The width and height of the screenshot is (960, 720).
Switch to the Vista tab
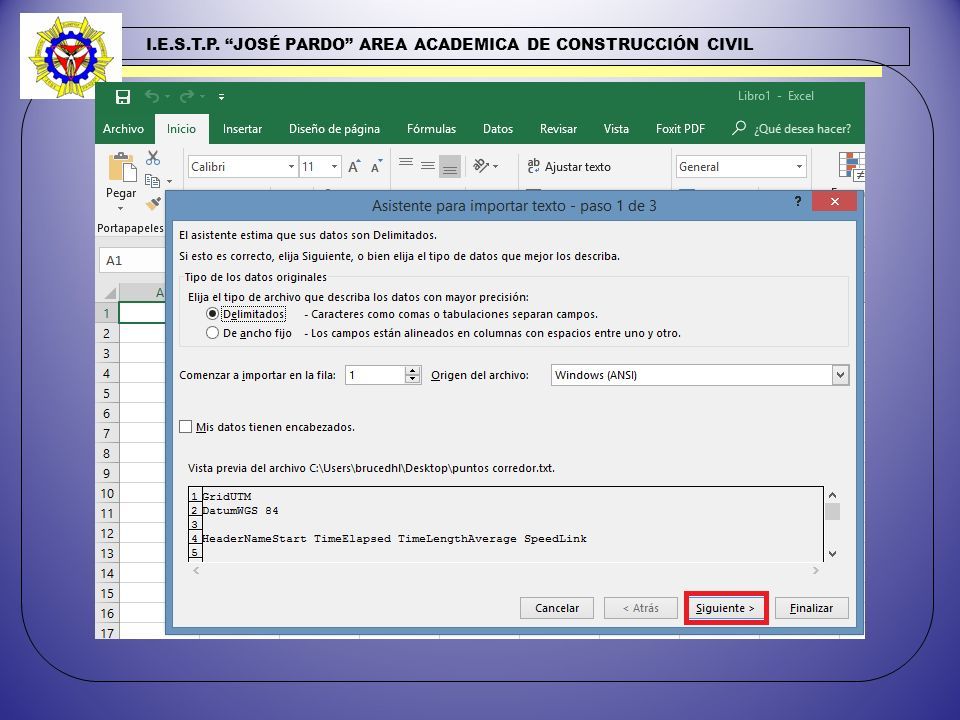(616, 129)
